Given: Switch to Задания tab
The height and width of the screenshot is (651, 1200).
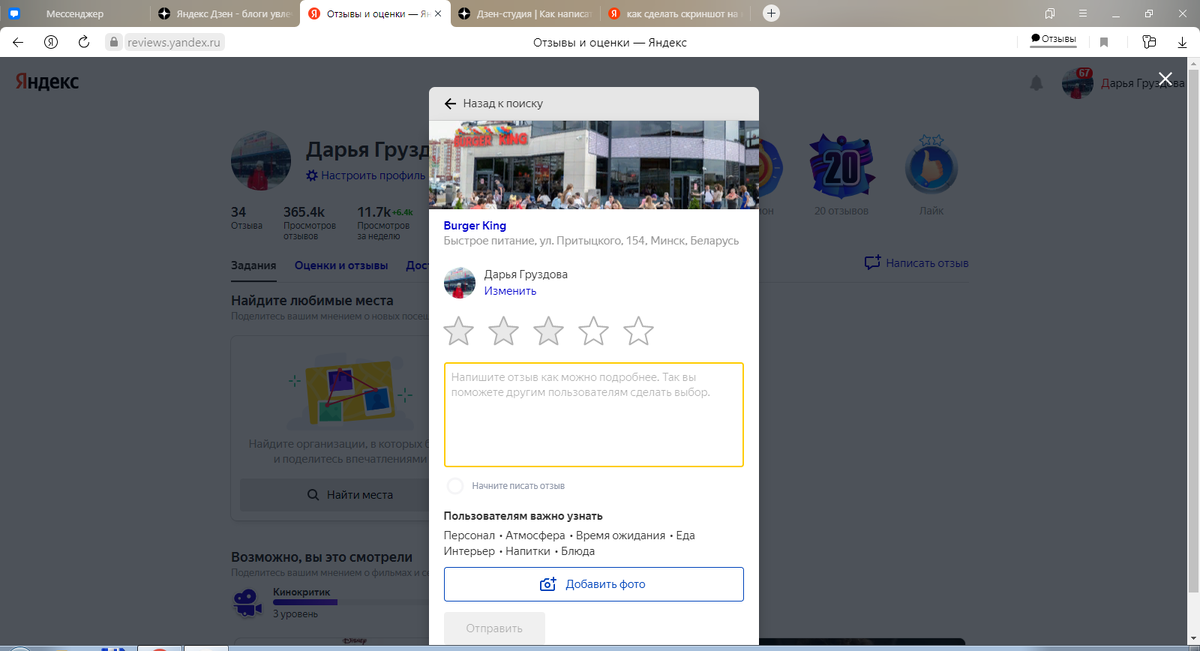Looking at the screenshot, I should pos(254,265).
